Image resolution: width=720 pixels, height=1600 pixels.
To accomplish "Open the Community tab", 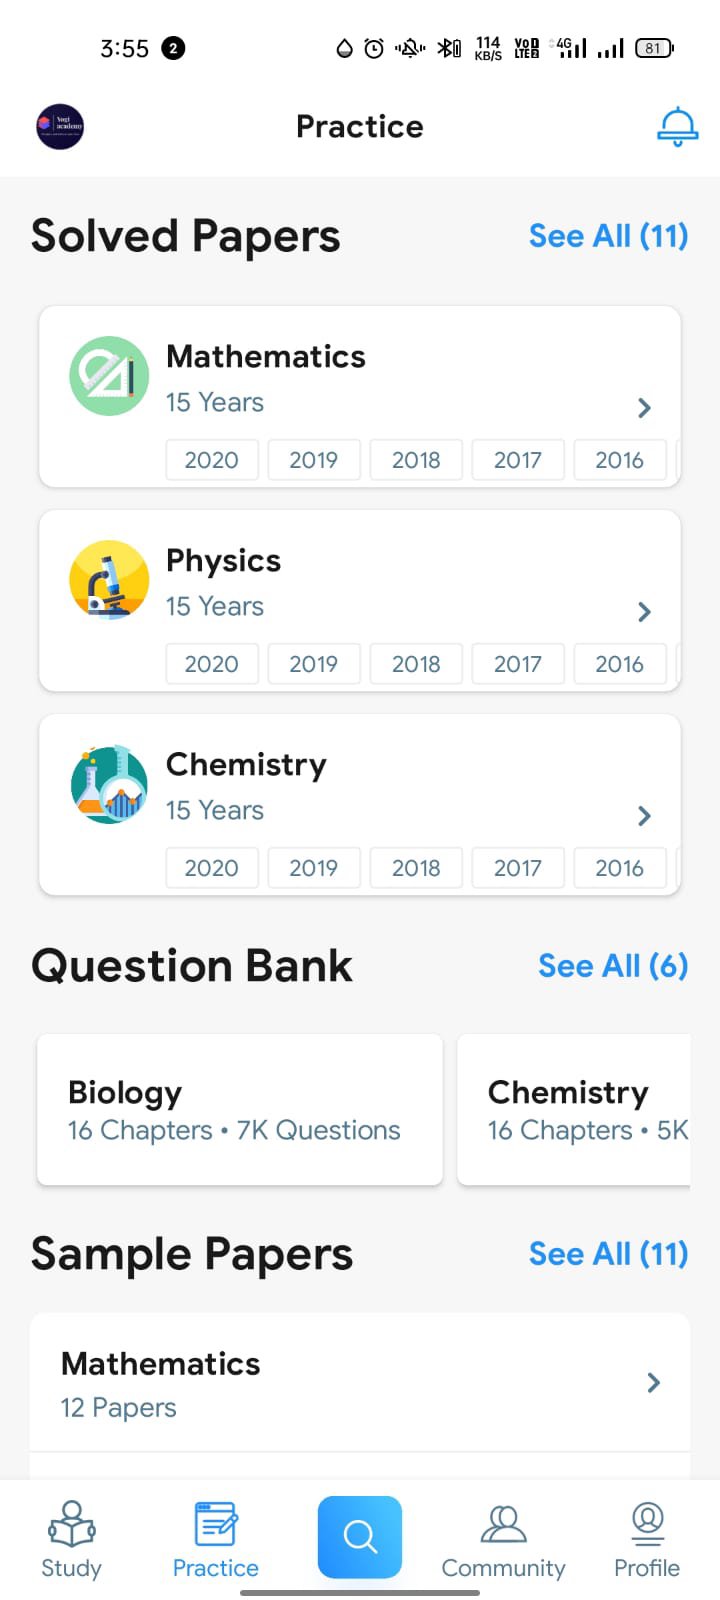I will pyautogui.click(x=503, y=1540).
